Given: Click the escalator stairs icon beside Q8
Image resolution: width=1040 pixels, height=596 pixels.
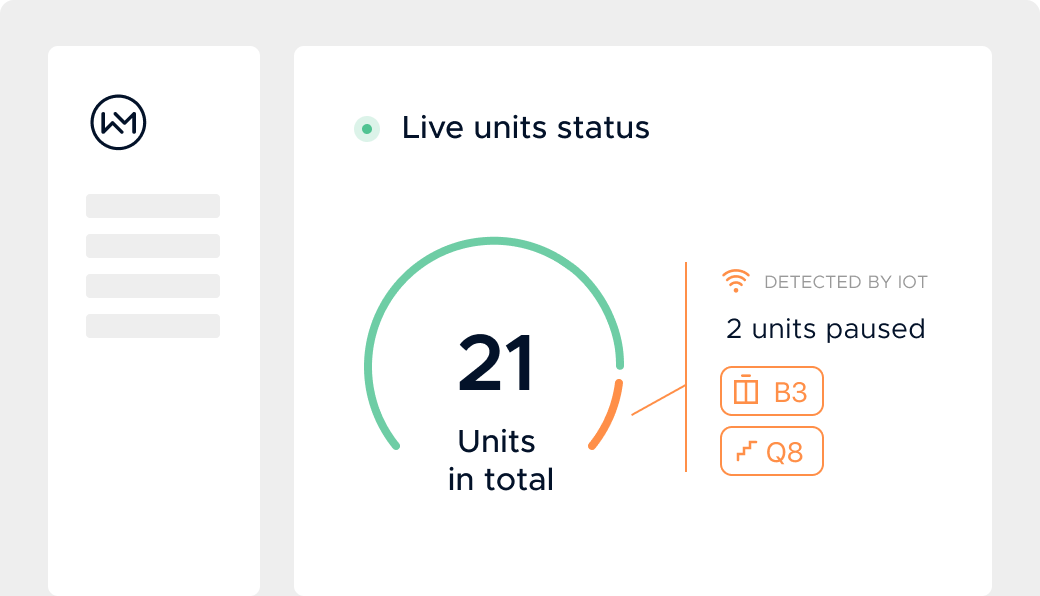Looking at the screenshot, I should point(745,452).
